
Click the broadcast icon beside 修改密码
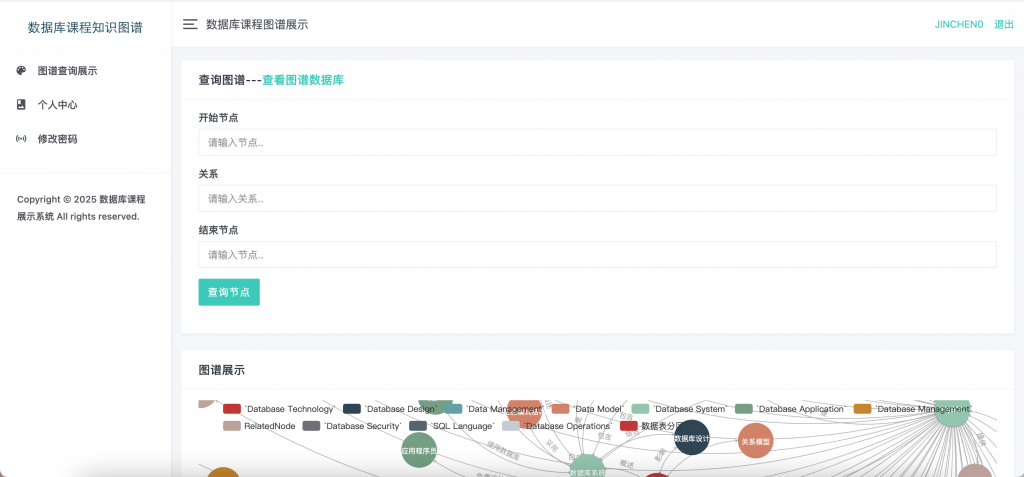tap(21, 139)
